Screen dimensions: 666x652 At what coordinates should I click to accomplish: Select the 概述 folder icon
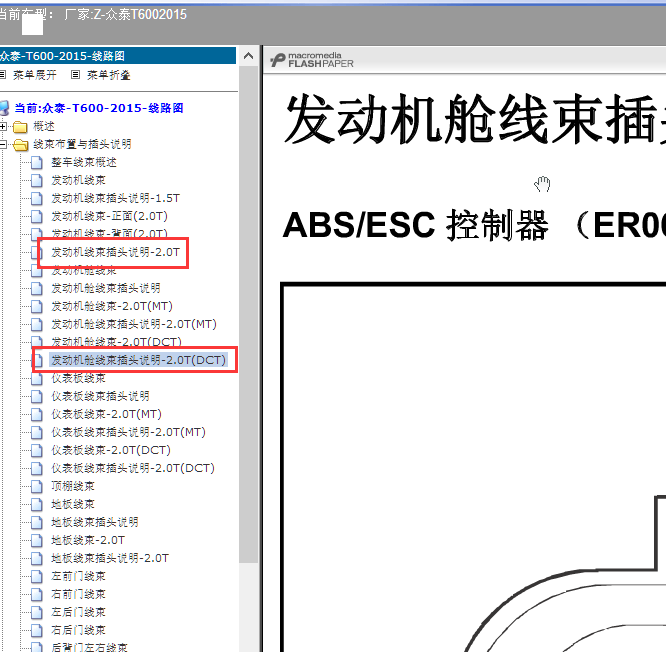pyautogui.click(x=20, y=127)
